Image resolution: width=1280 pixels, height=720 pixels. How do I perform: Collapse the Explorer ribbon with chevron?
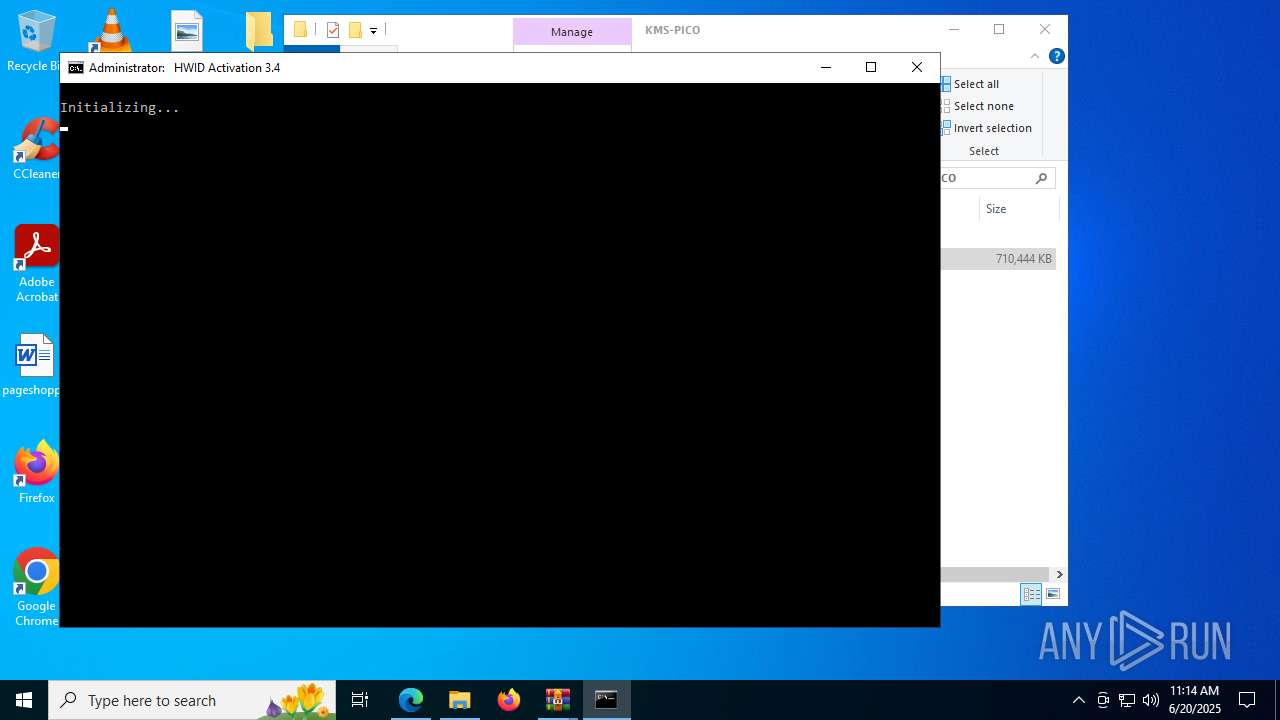(x=1035, y=56)
